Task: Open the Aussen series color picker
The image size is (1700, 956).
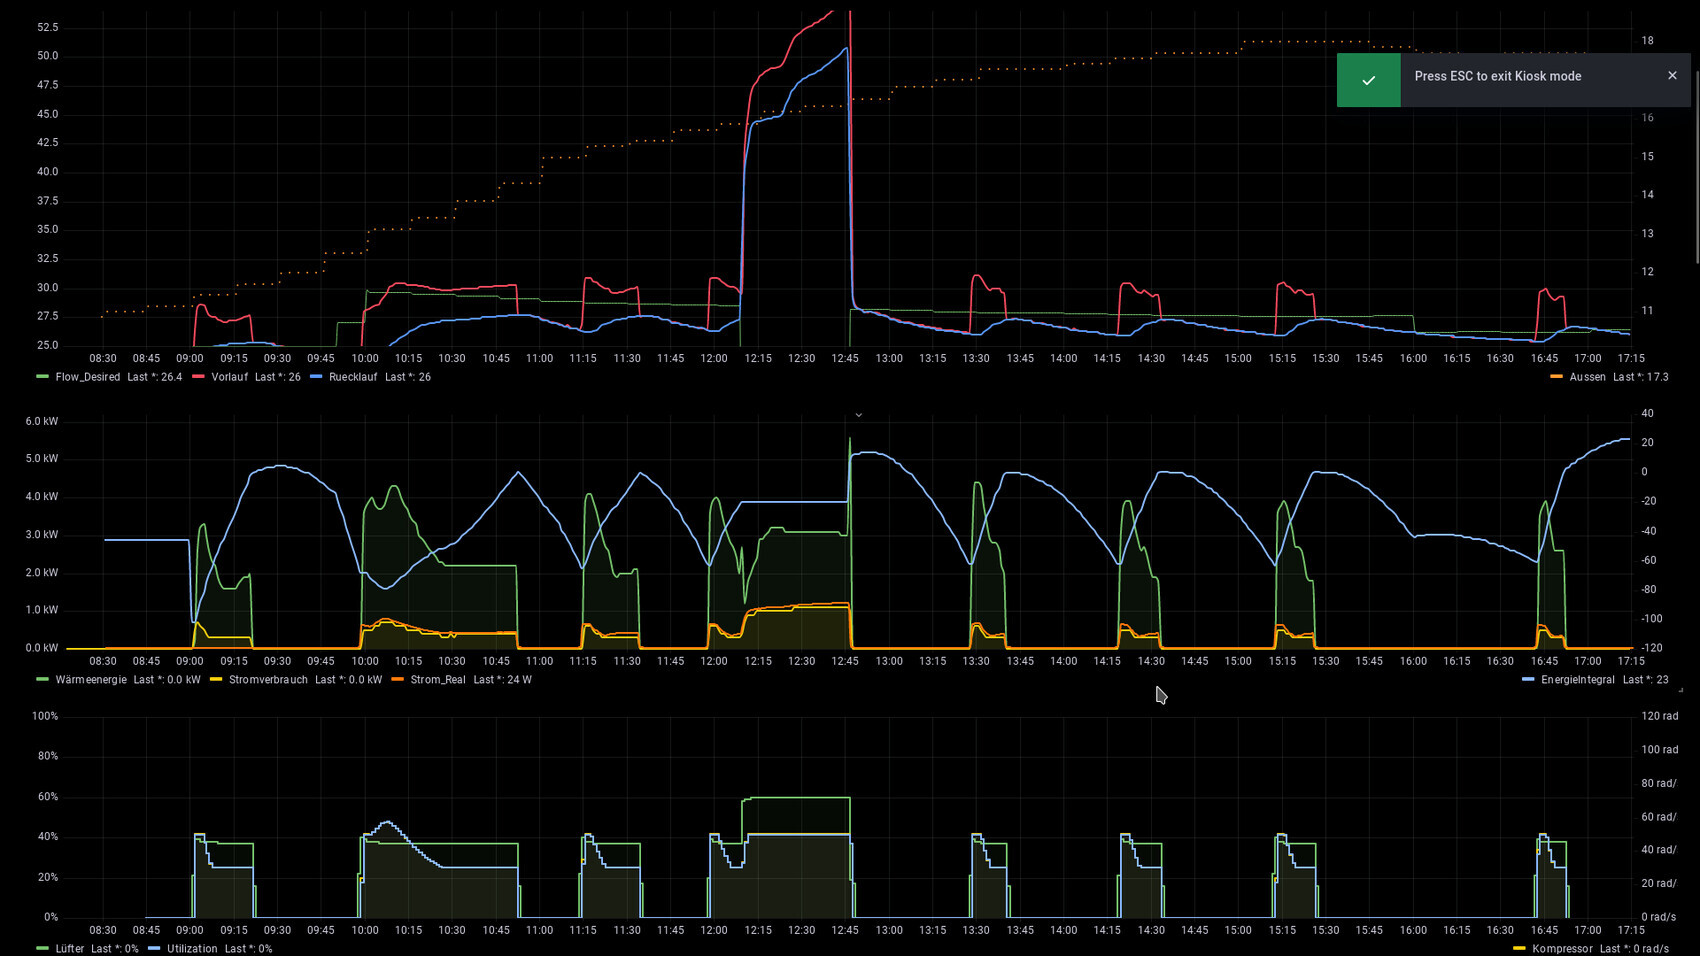Action: pos(1556,377)
